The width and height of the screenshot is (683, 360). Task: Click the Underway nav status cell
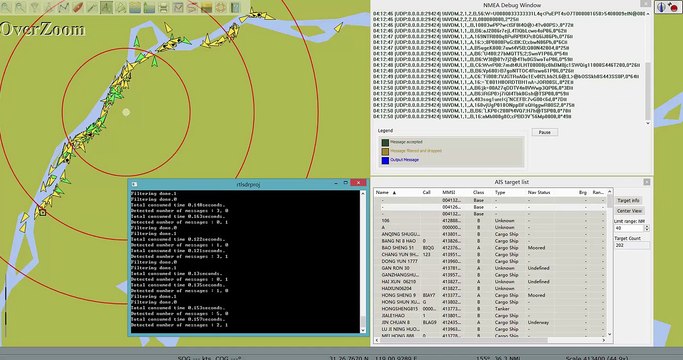point(538,323)
